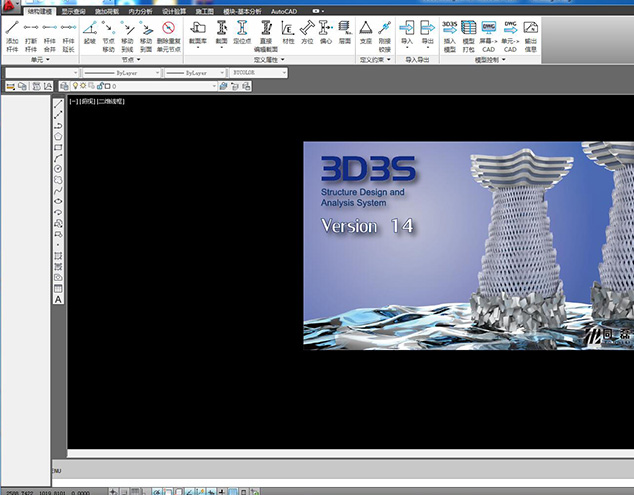
Task: Click the [-] viewport control
Action: [74, 101]
